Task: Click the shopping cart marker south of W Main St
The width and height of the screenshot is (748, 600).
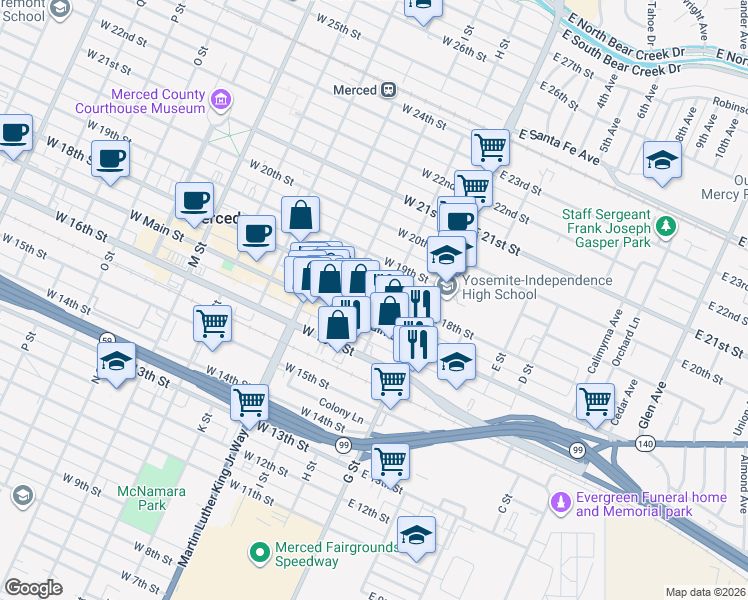Action: 212,328
